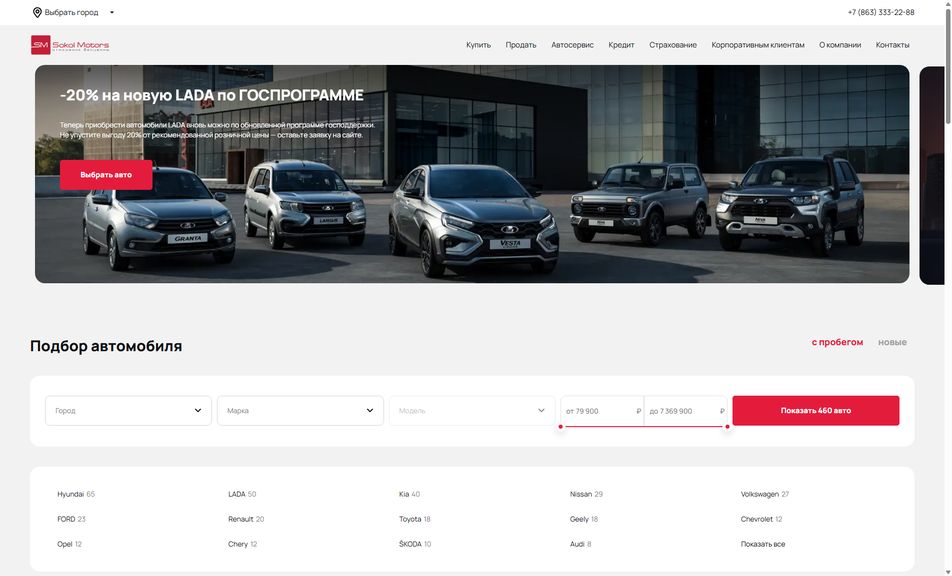Image resolution: width=952 pixels, height=576 pixels.
Task: Select the Hyundai brand link
Action: pyautogui.click(x=76, y=494)
